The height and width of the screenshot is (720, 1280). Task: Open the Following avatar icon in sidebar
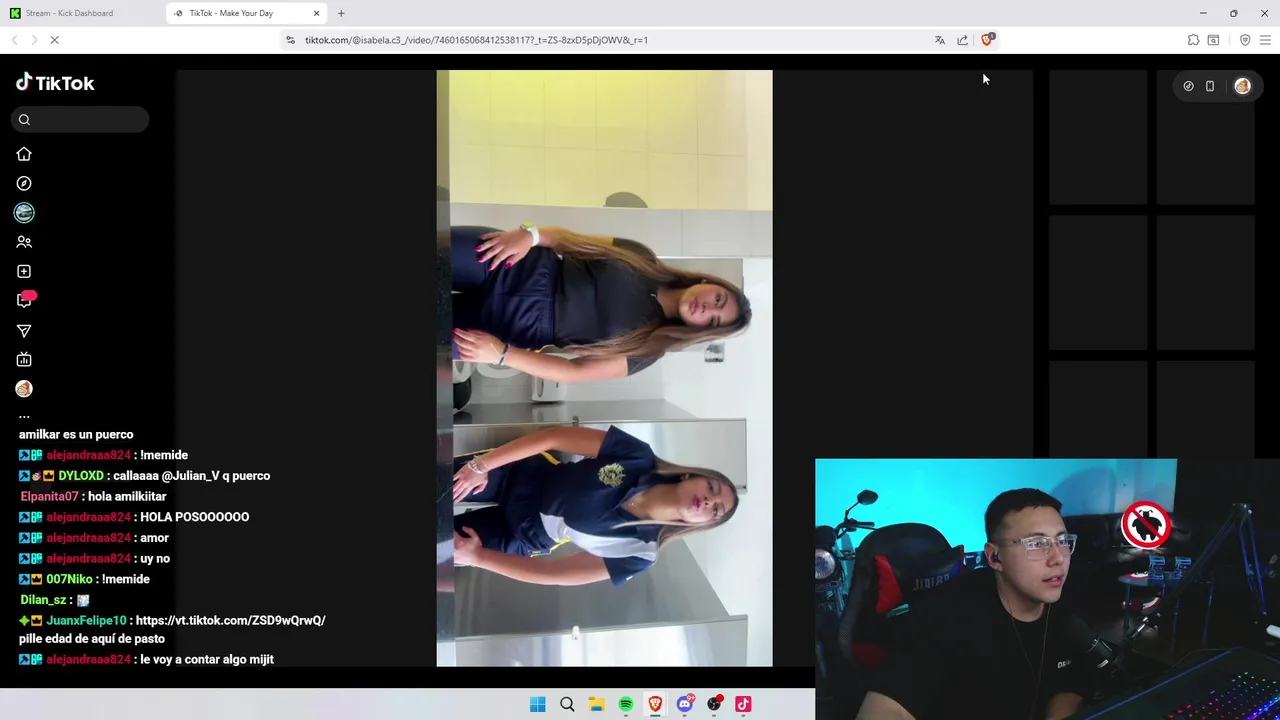click(x=24, y=213)
